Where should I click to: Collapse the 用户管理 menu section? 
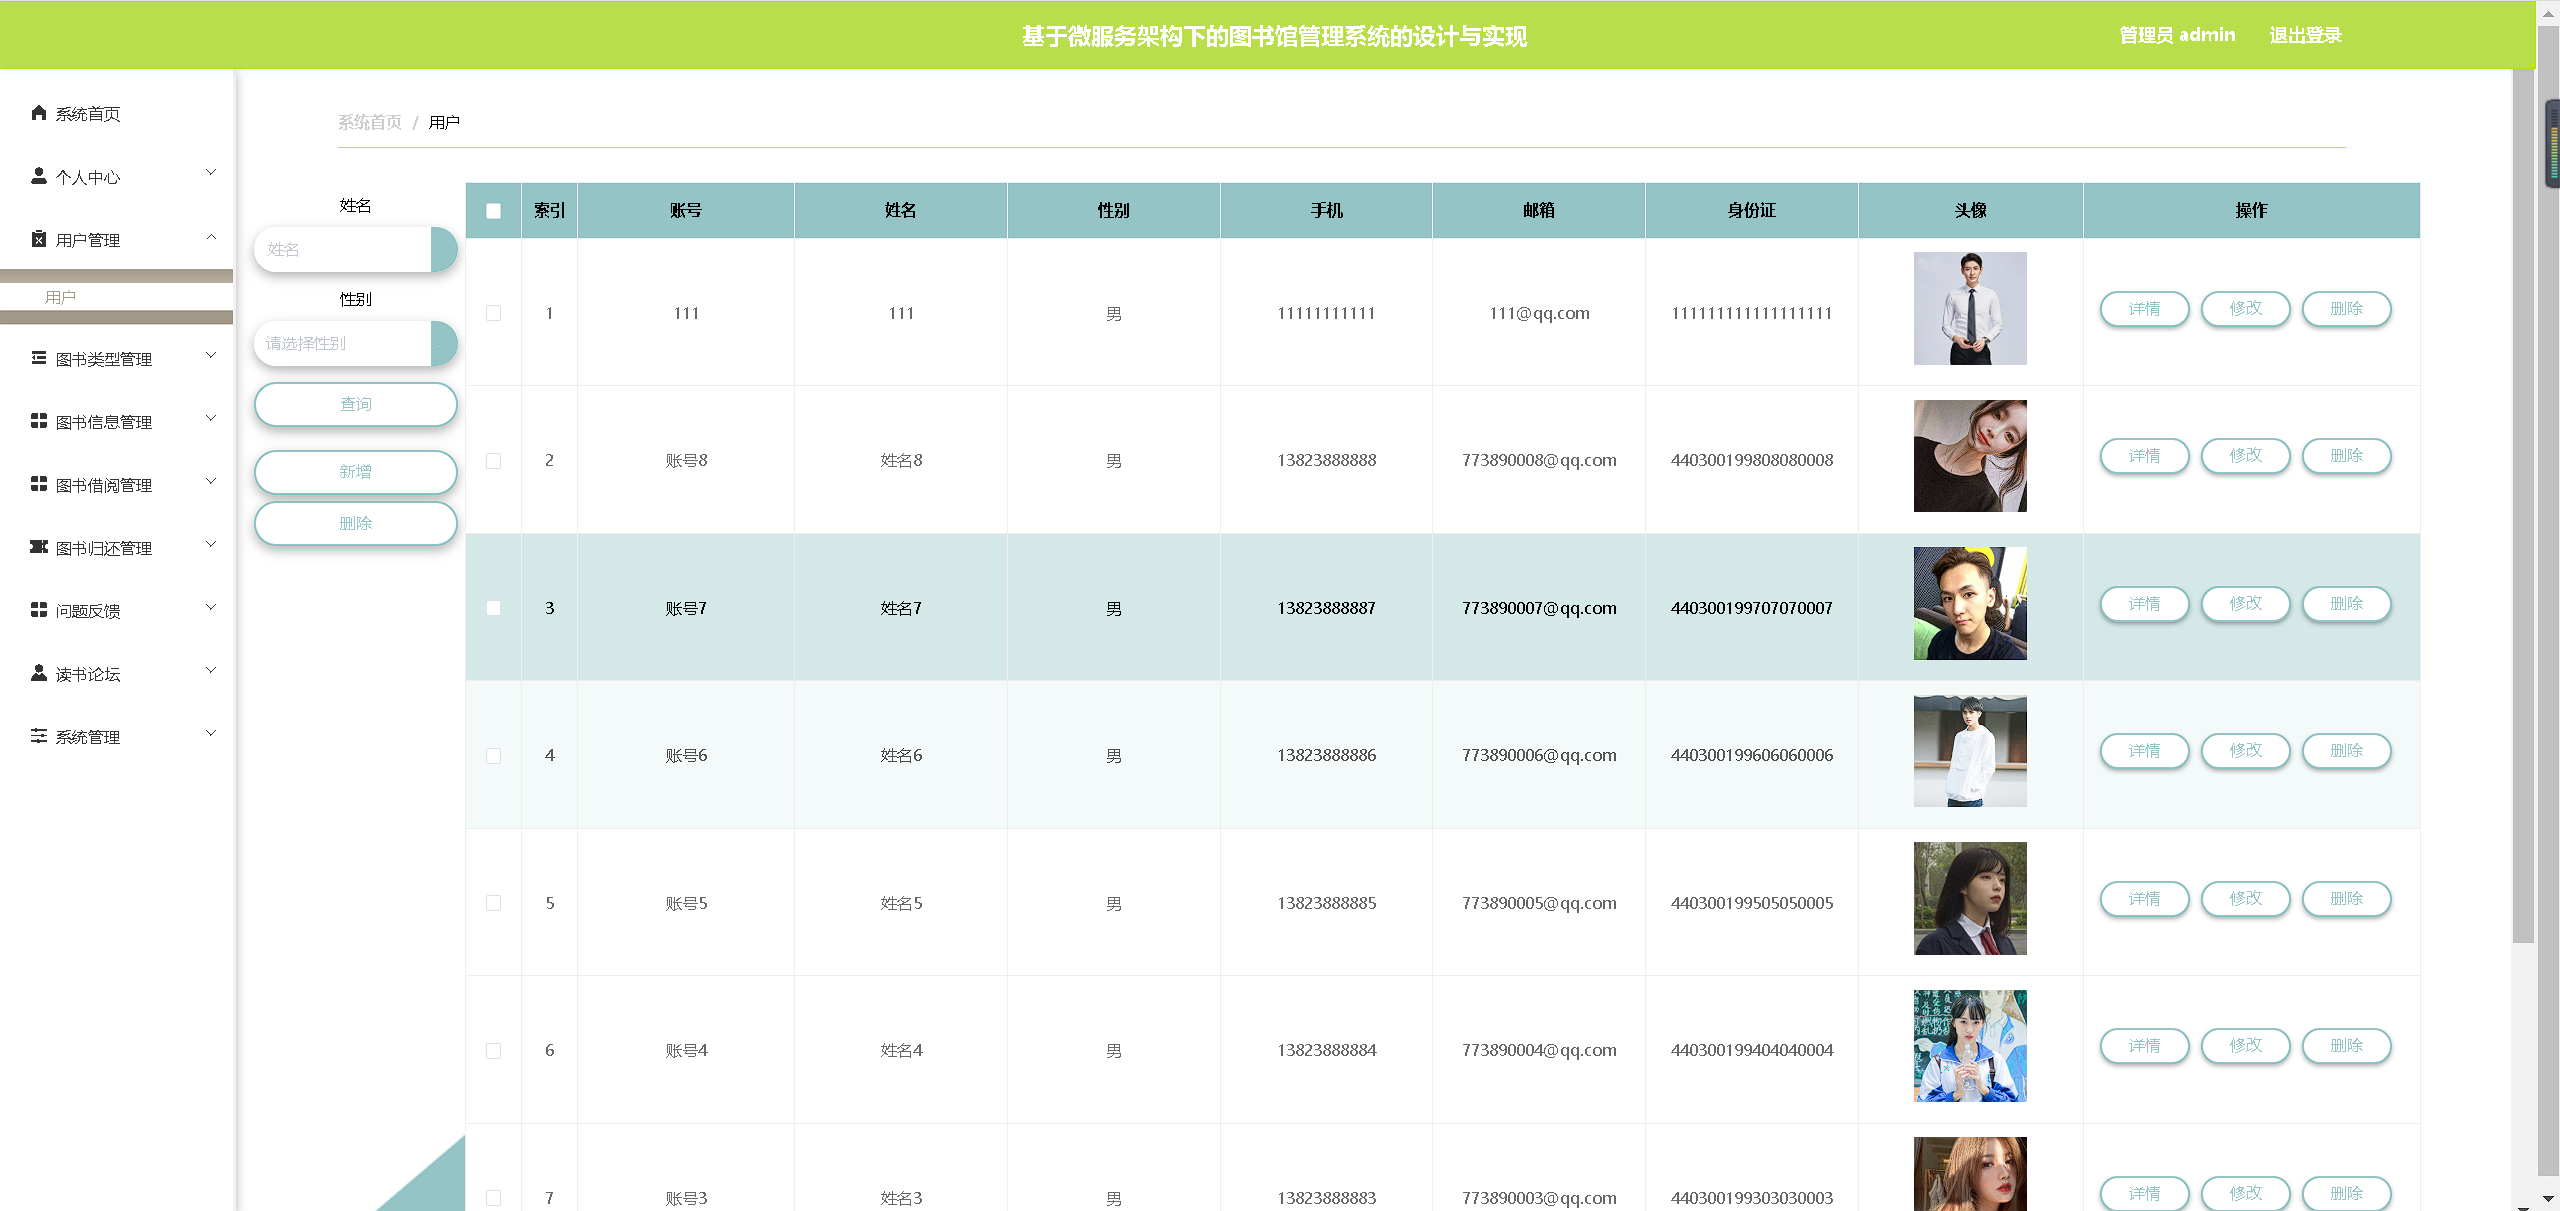(211, 236)
